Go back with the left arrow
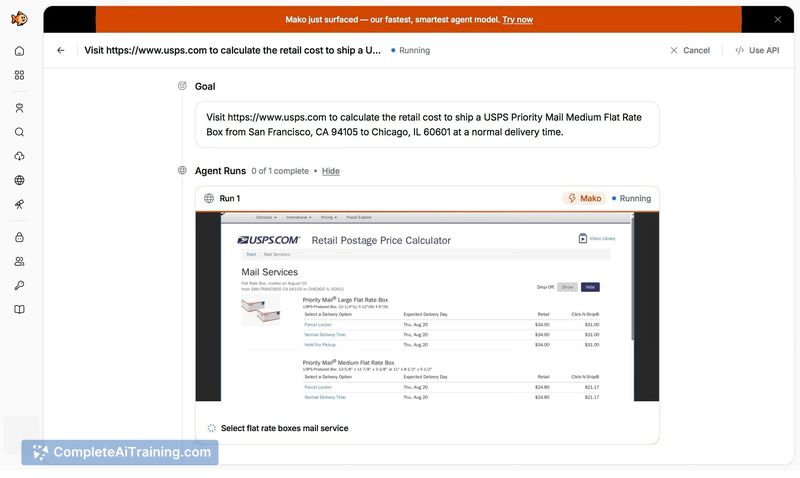Image resolution: width=800 pixels, height=478 pixels. pos(61,50)
